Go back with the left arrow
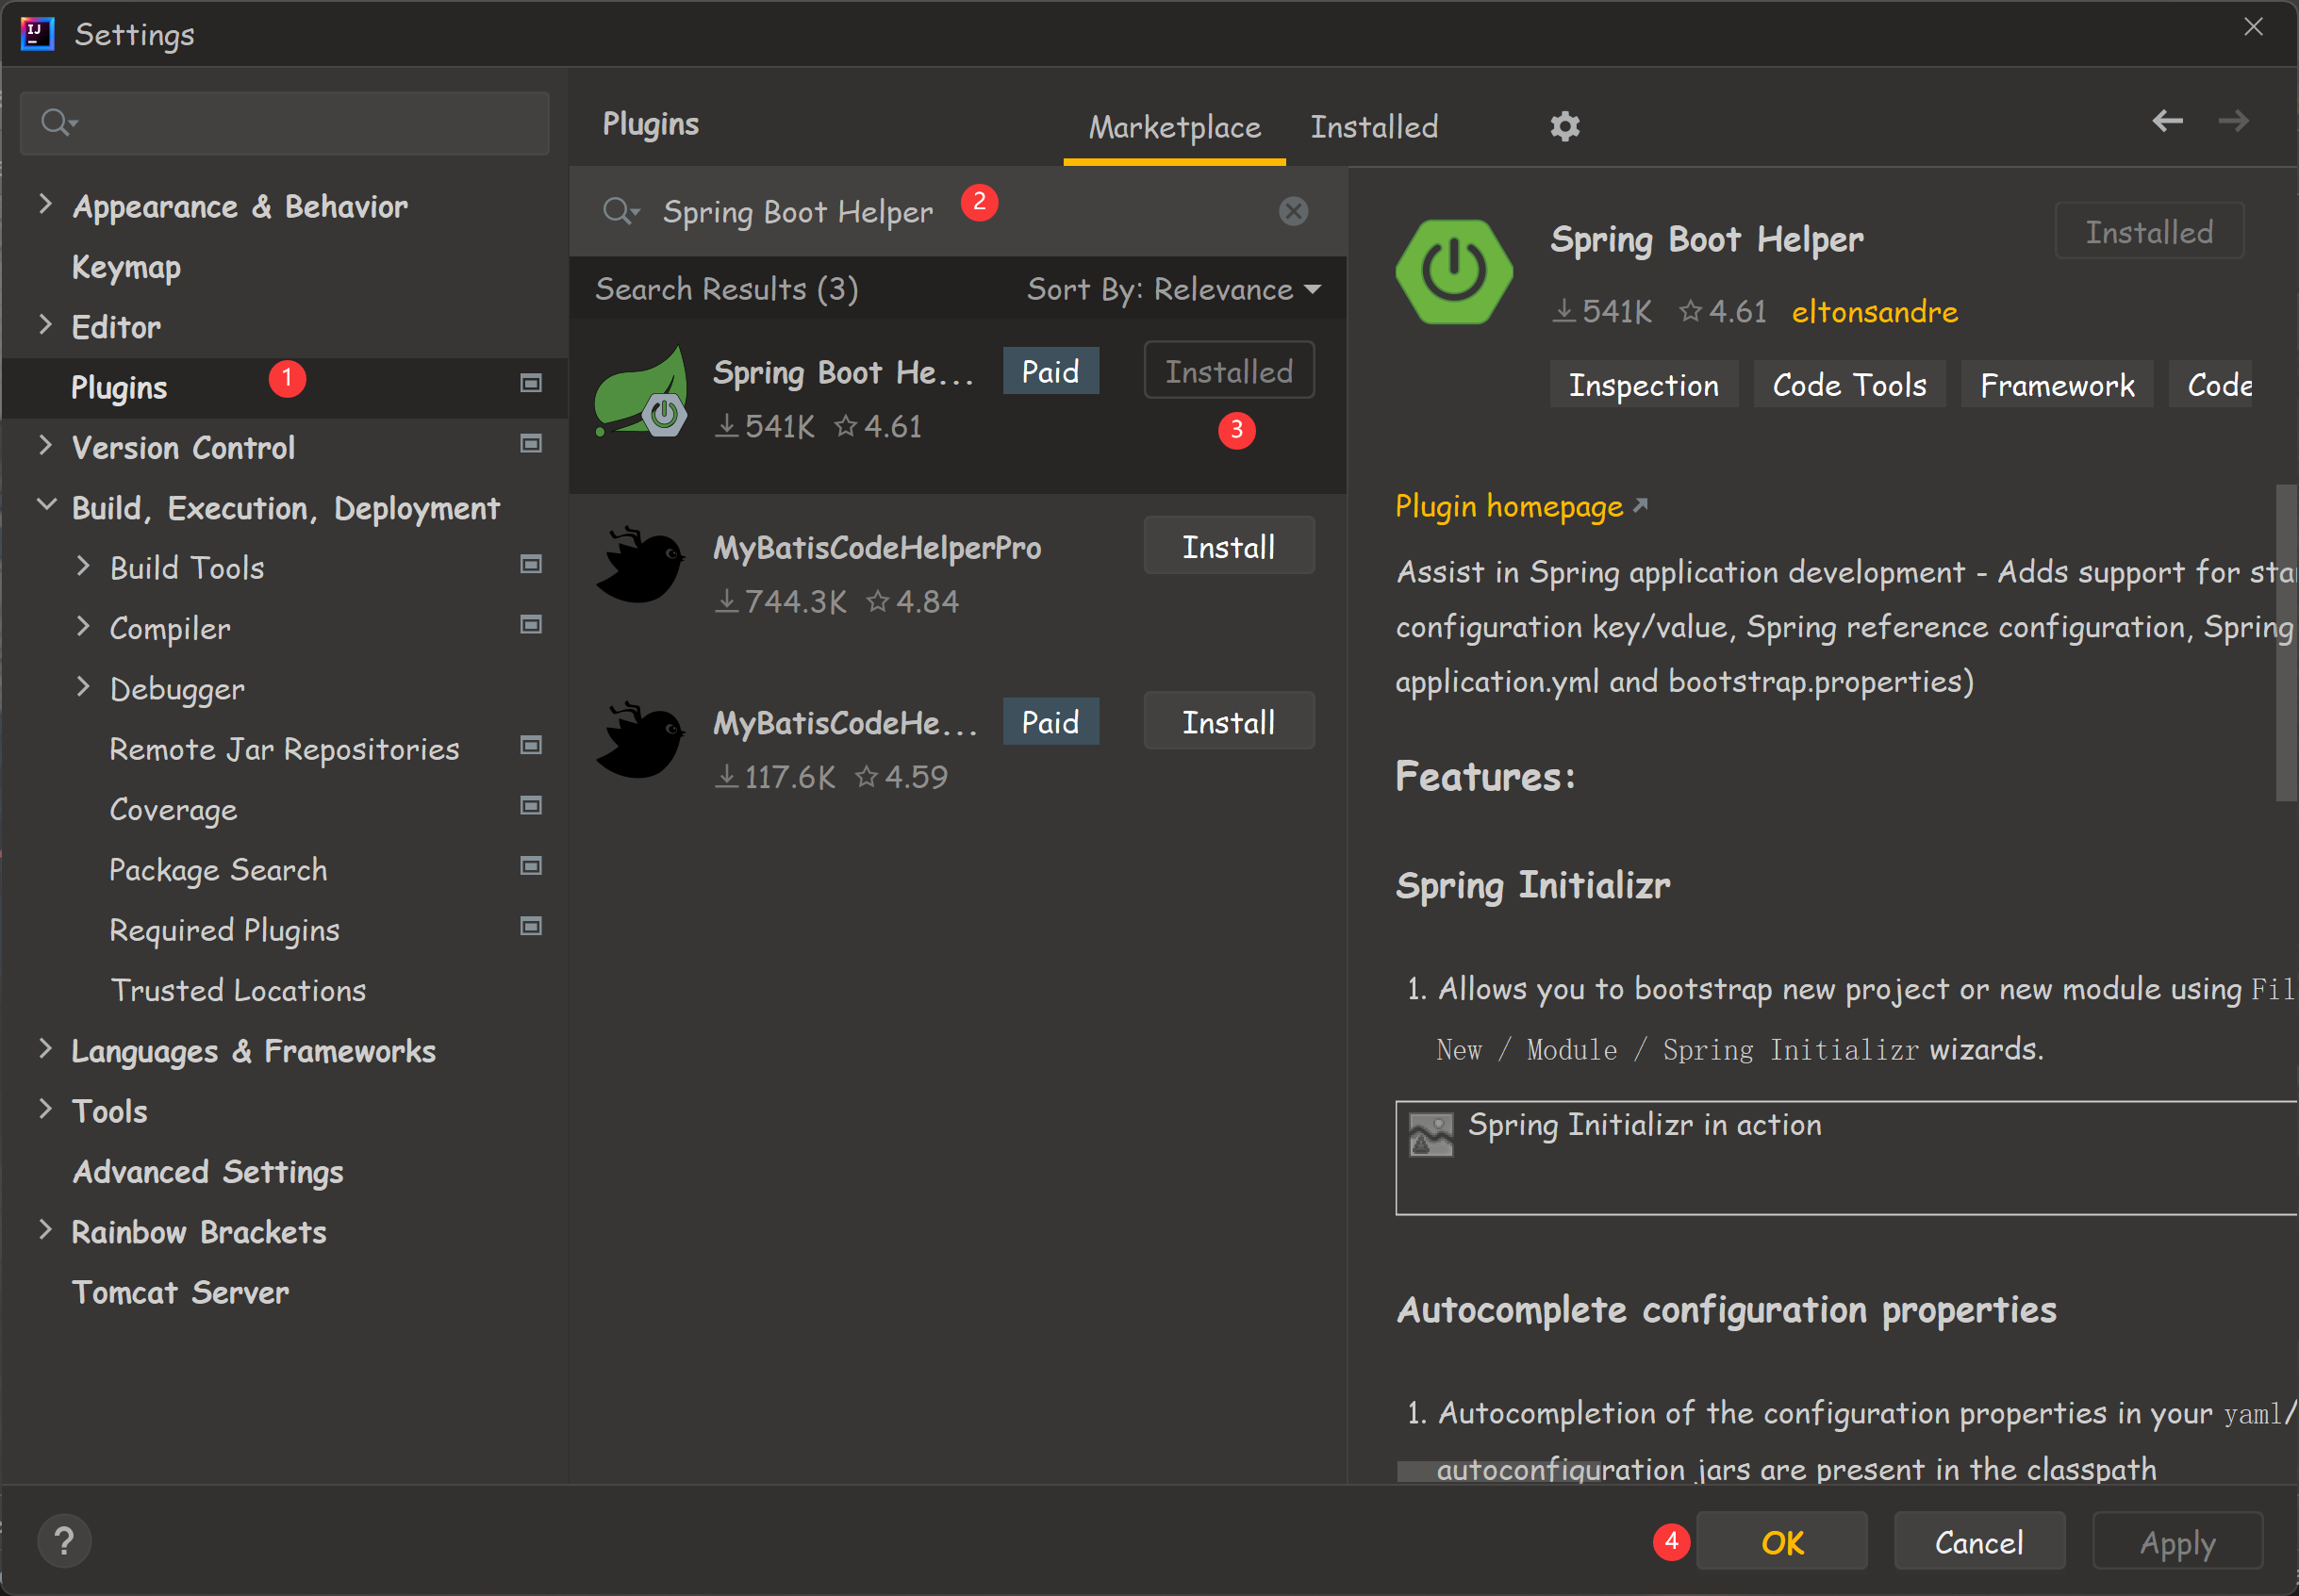2299x1596 pixels. click(2167, 121)
